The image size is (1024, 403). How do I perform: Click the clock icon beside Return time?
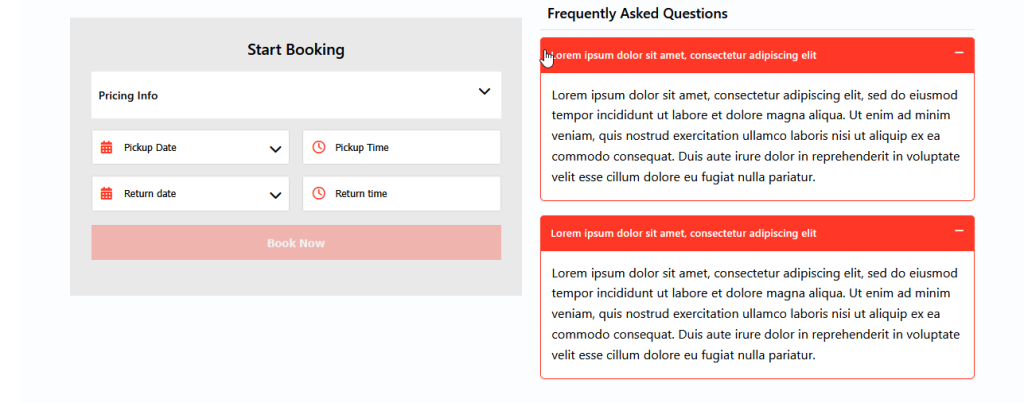pos(319,194)
